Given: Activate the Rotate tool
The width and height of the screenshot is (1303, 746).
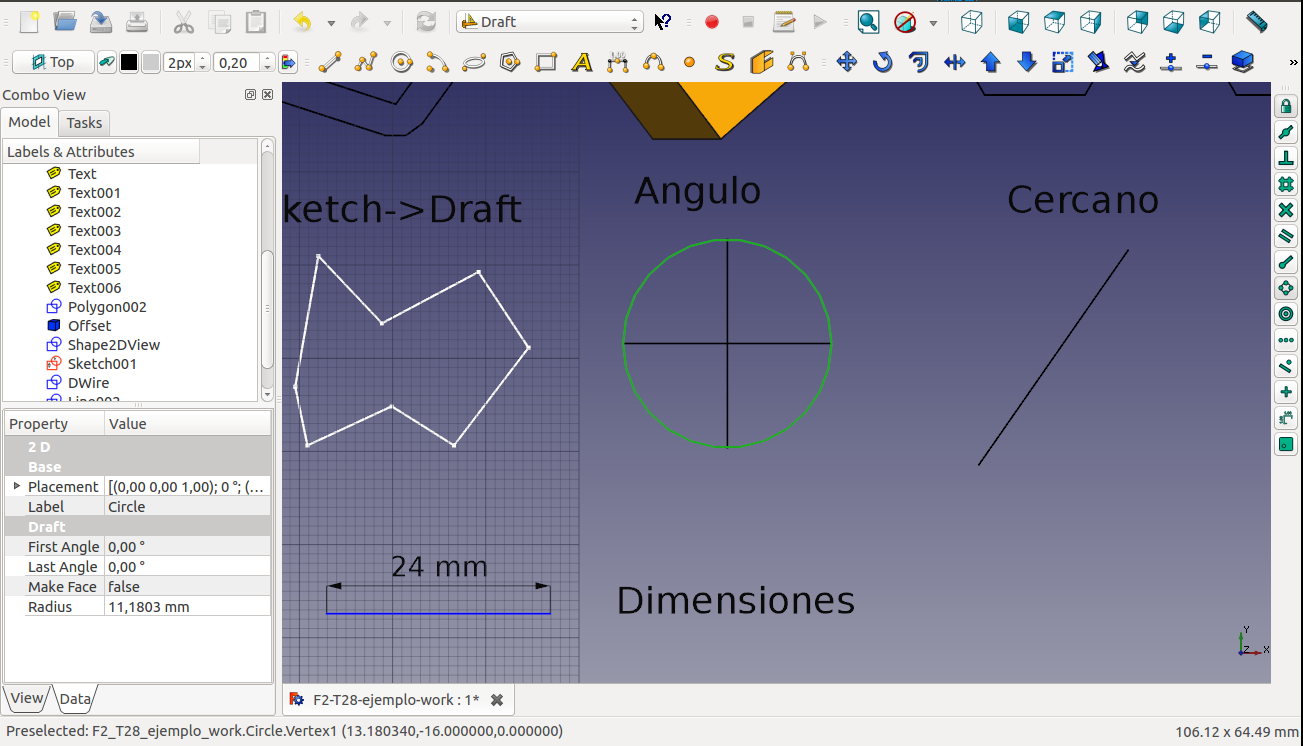Looking at the screenshot, I should (882, 63).
